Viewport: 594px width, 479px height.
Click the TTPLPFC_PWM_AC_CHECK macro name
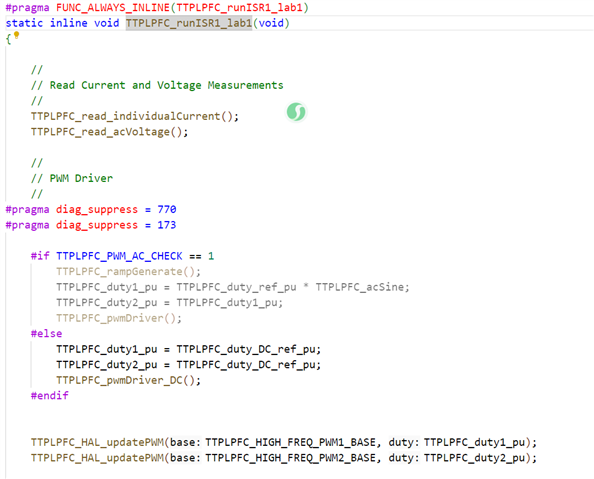[x=119, y=256]
